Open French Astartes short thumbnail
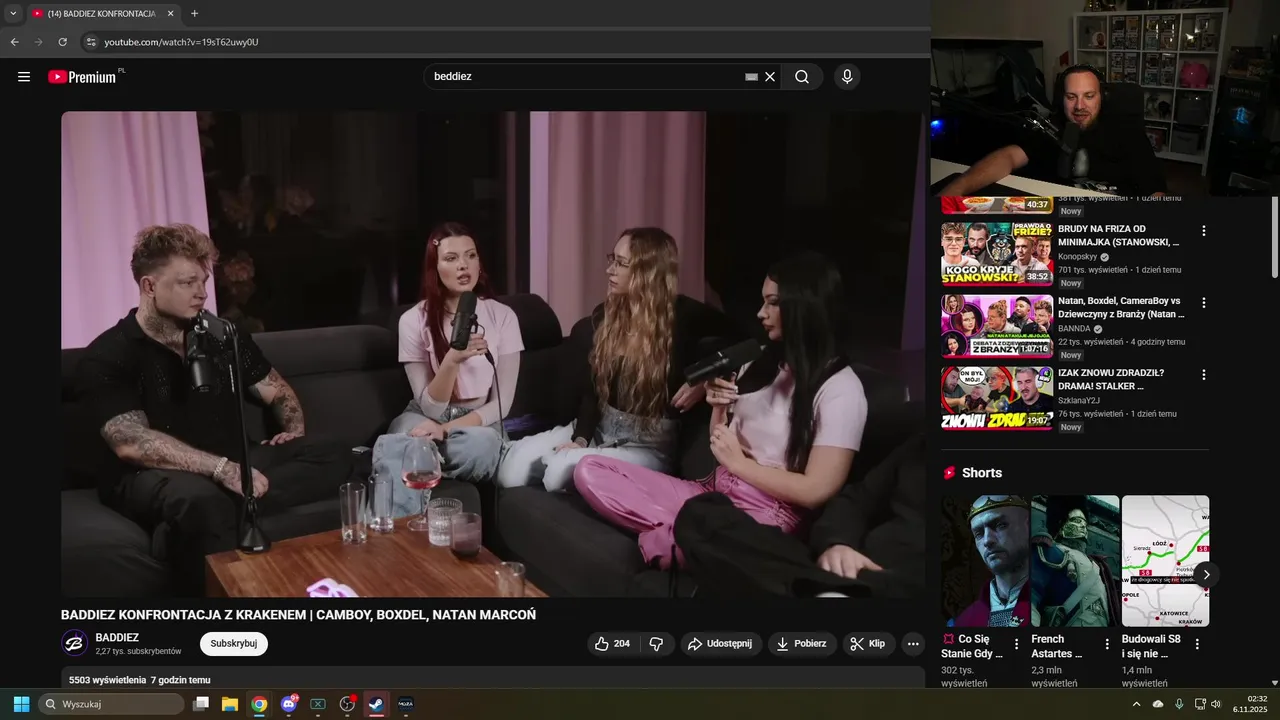 [x=1075, y=561]
